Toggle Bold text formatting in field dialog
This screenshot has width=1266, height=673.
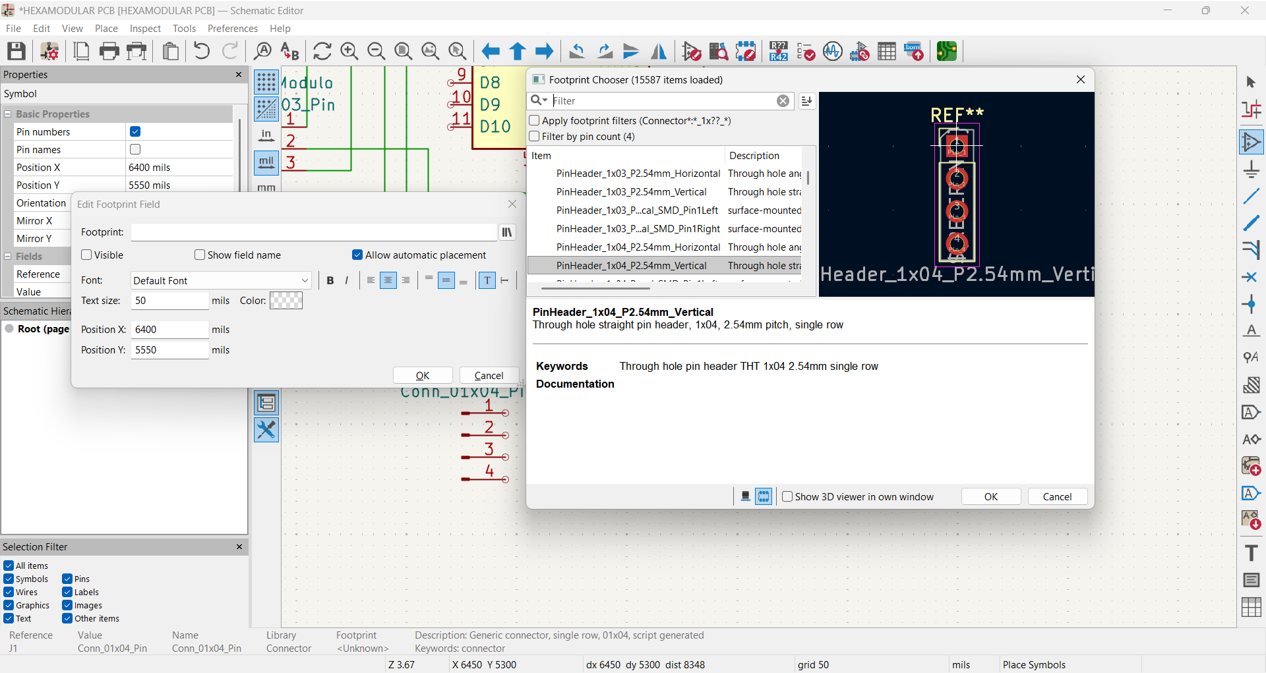click(330, 281)
